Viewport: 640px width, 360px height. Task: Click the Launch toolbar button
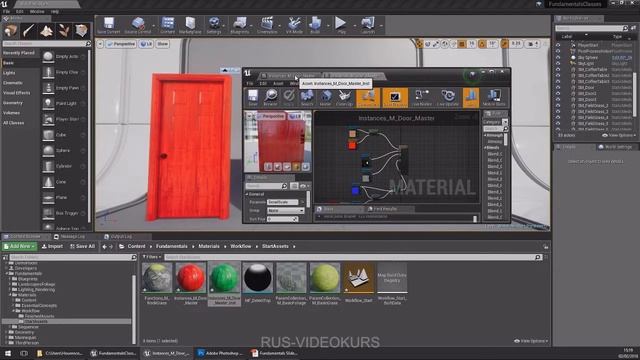tap(368, 25)
